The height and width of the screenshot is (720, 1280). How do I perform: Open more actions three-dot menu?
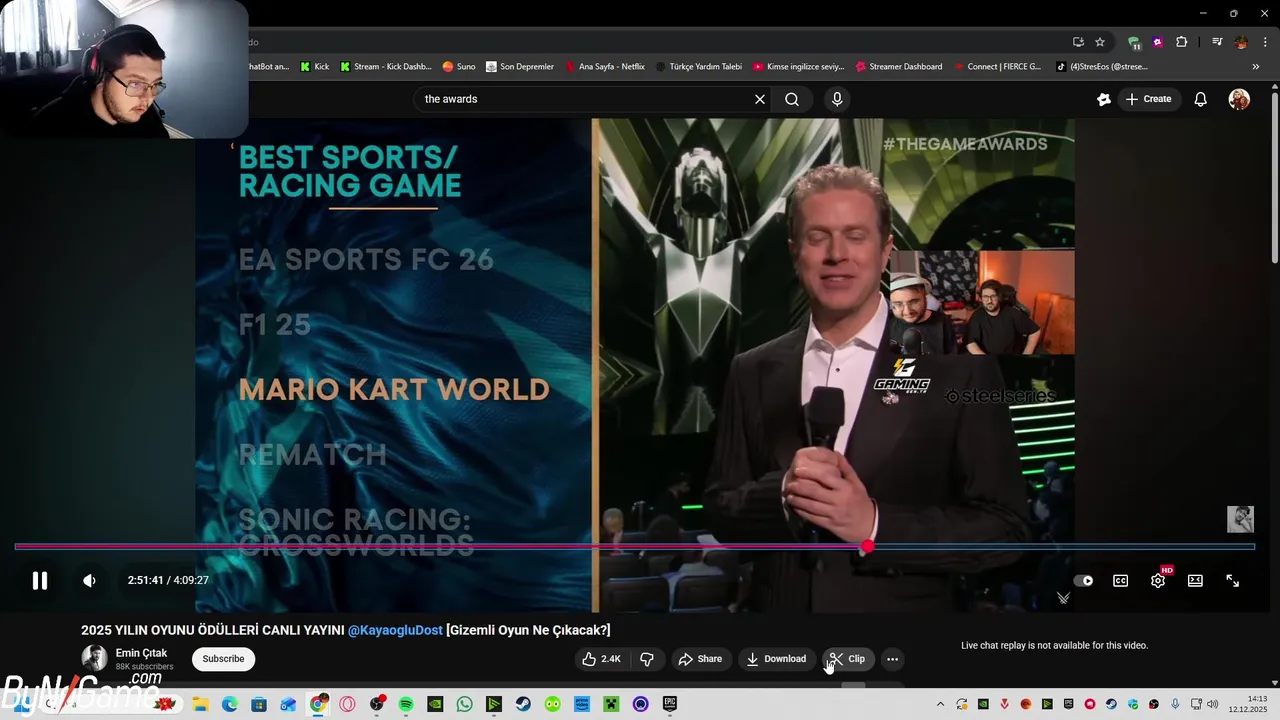click(x=892, y=659)
